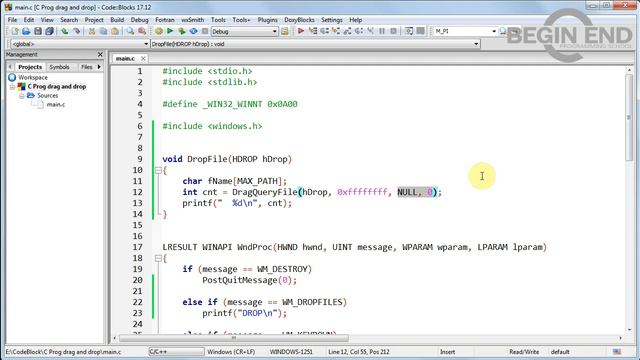
Task: Open target dialog icon beside Debug combo
Action: pos(285,31)
